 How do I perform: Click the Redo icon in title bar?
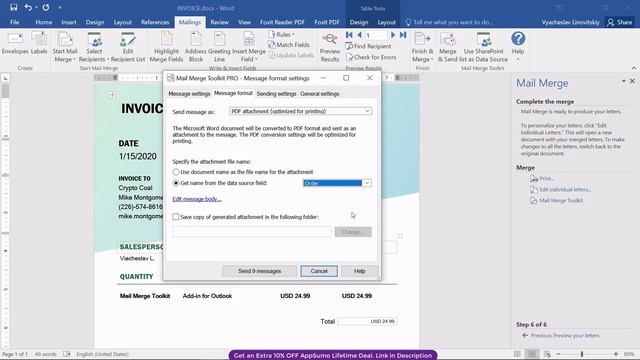click(x=46, y=7)
